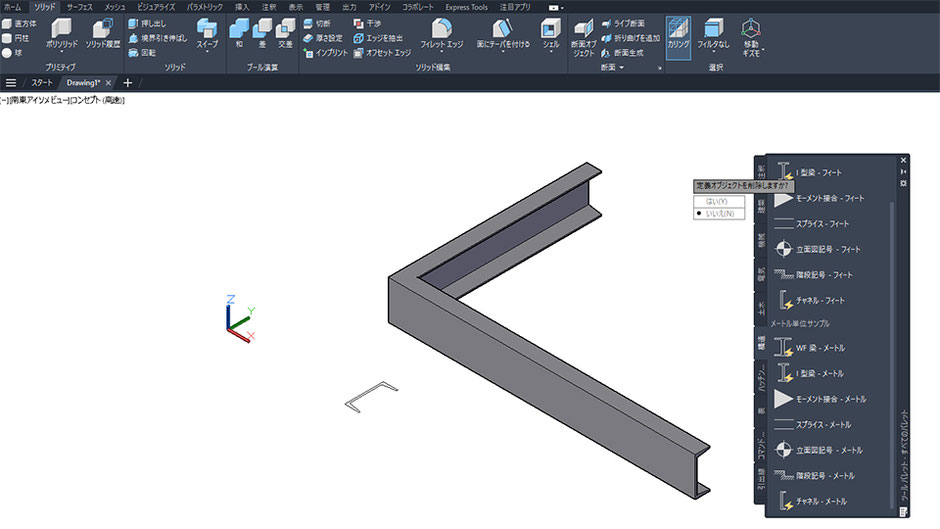
Task: Switch to the メッシュ ribbon tab
Action: click(x=115, y=7)
